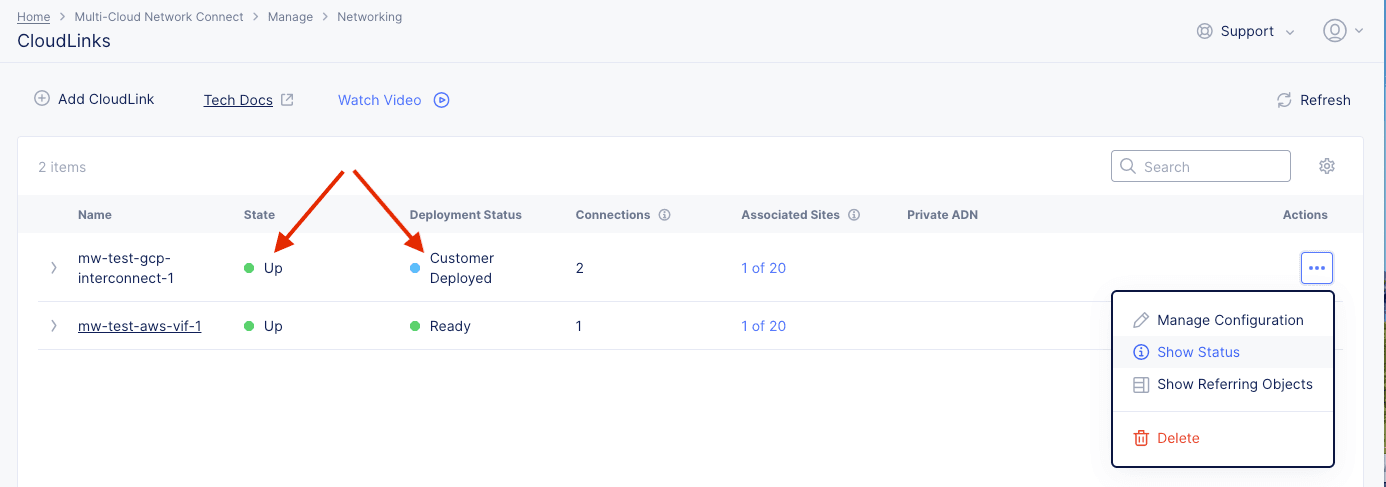Click the Watch Video play icon
The width and height of the screenshot is (1386, 487).
click(441, 100)
